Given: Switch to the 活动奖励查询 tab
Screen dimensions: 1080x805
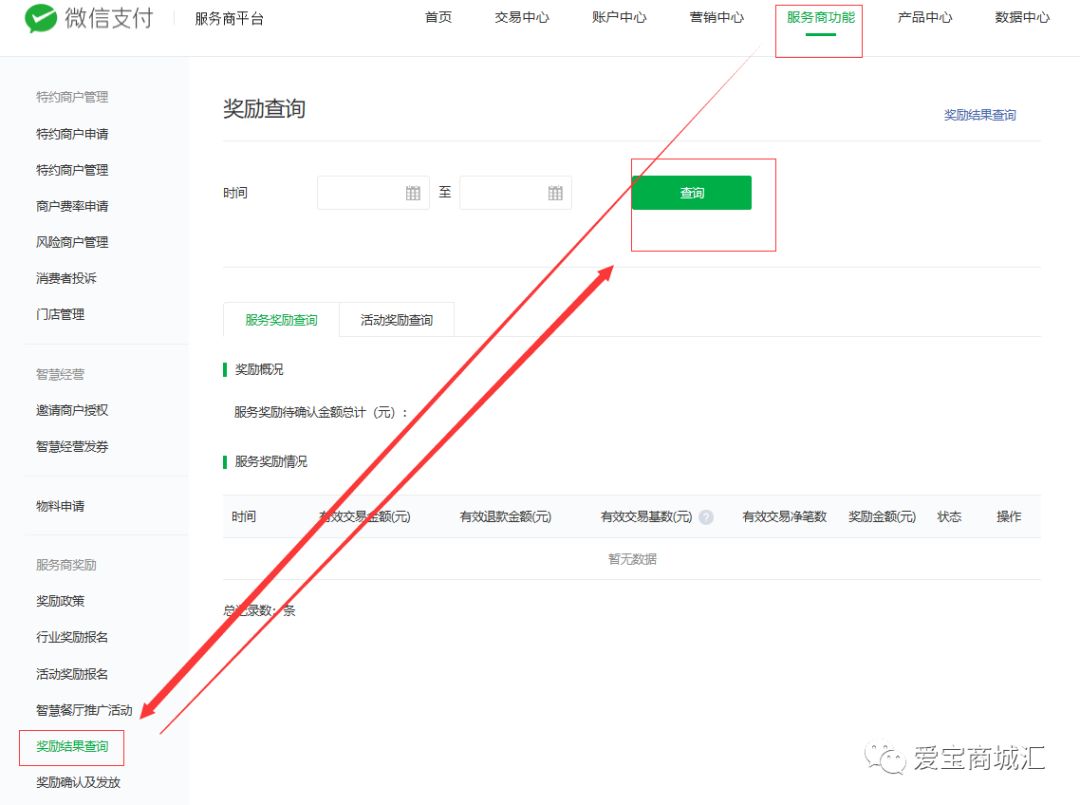Looking at the screenshot, I should [x=397, y=320].
